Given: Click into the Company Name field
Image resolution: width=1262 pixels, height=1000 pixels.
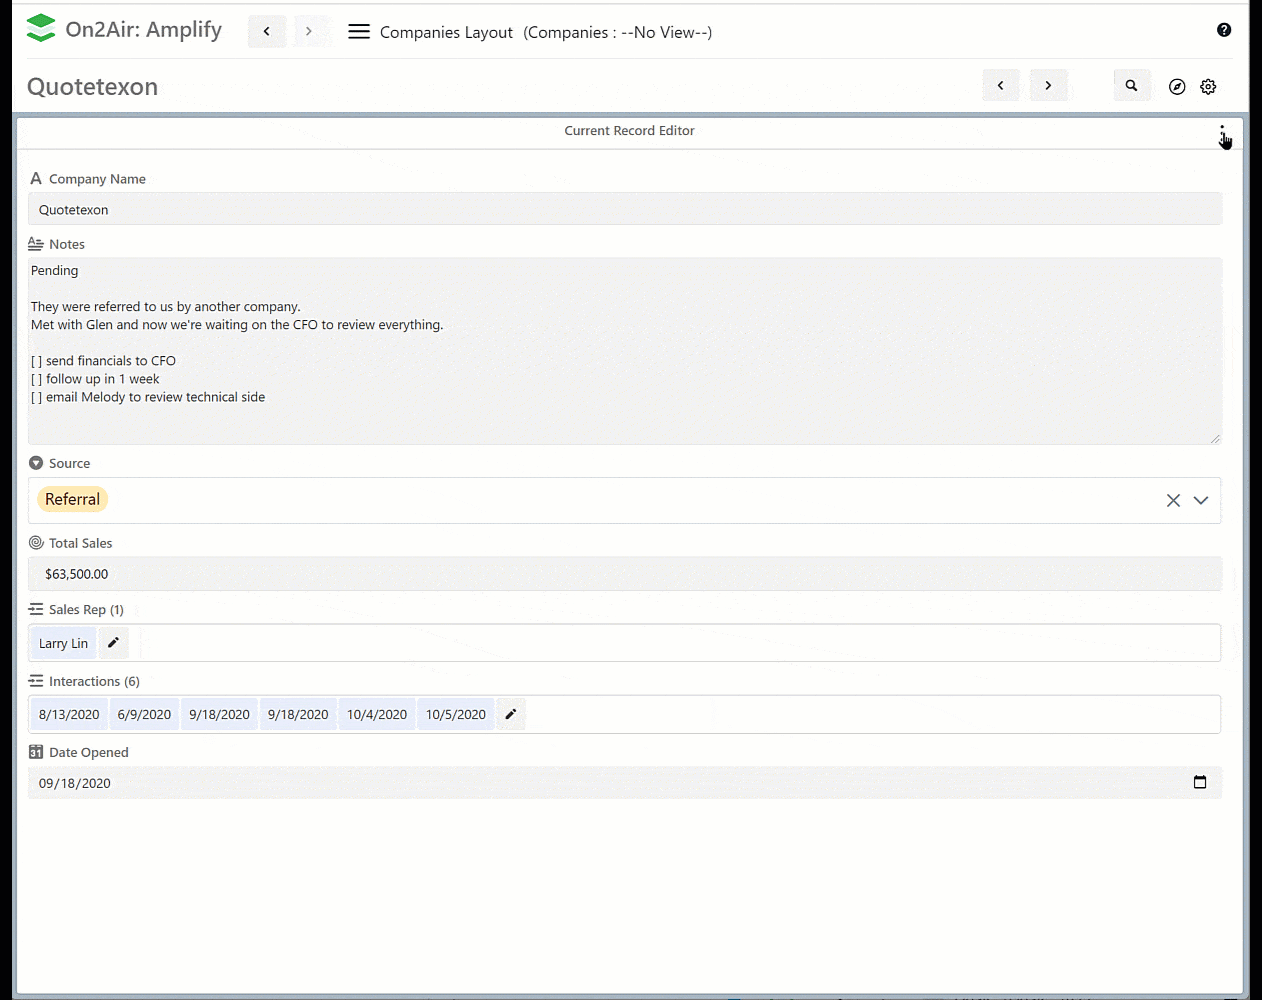Looking at the screenshot, I should pyautogui.click(x=624, y=209).
